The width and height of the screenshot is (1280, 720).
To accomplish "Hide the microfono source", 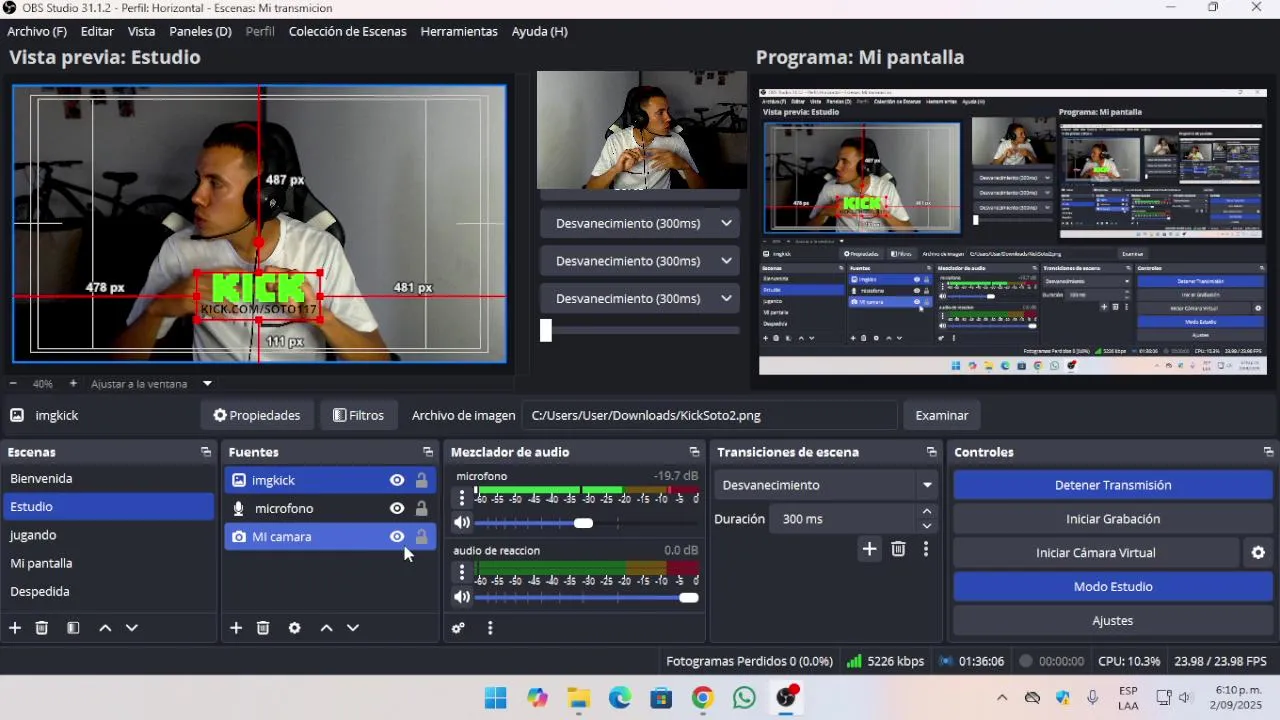I will 397,508.
